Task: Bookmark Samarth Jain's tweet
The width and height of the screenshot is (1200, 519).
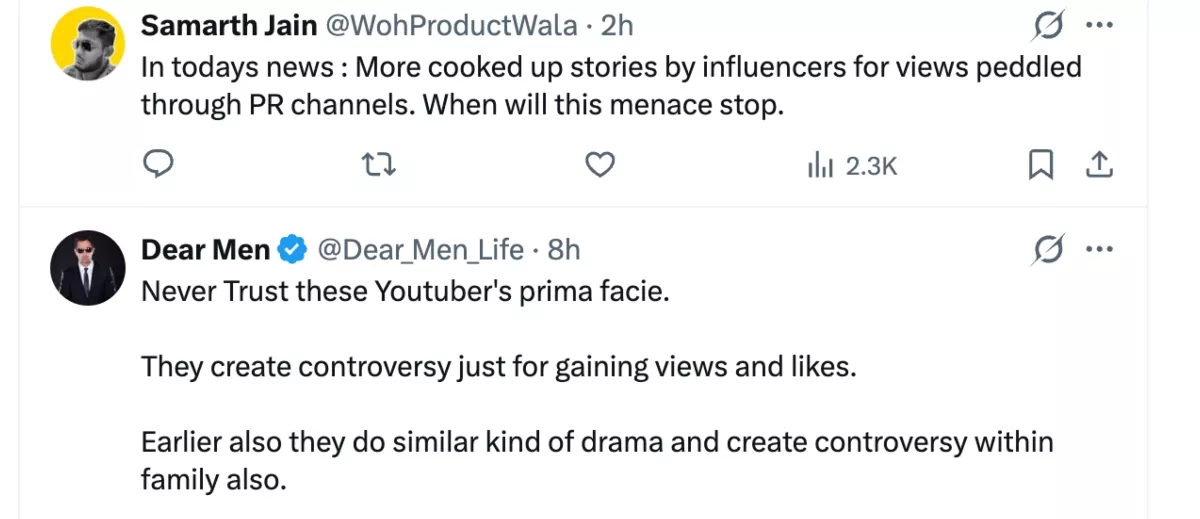Action: click(x=1041, y=164)
